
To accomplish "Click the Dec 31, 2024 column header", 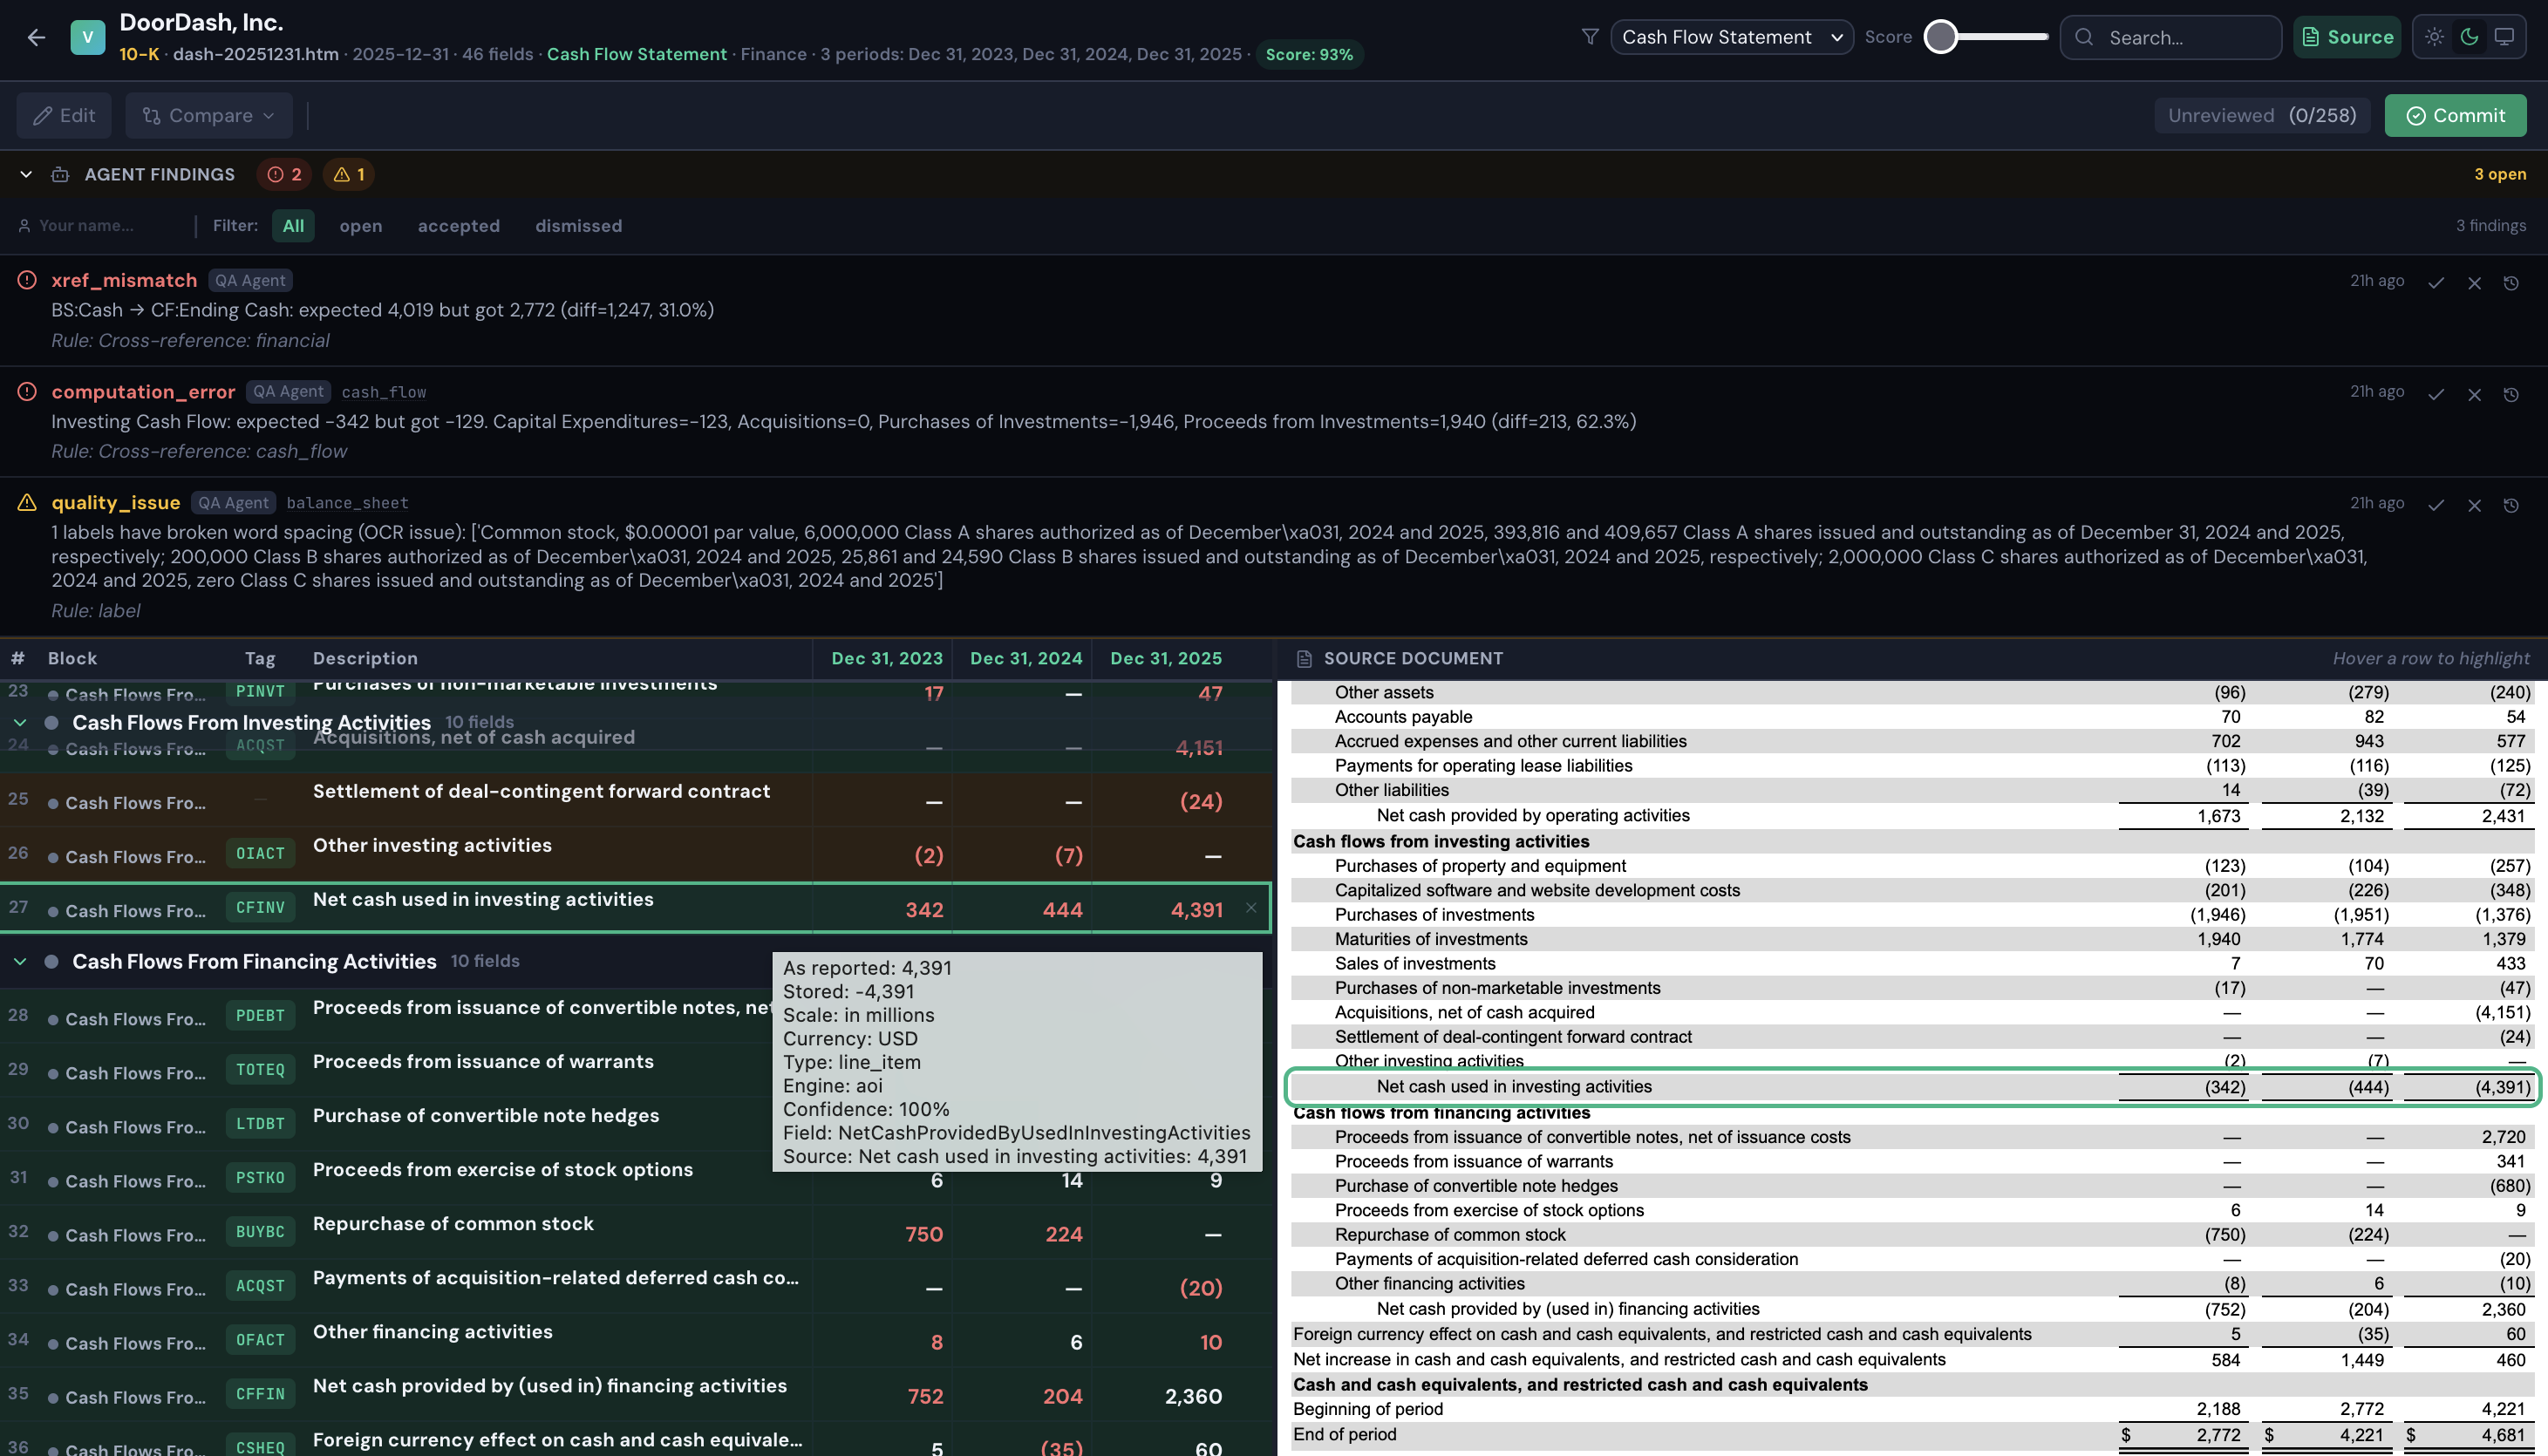I will tap(1026, 658).
